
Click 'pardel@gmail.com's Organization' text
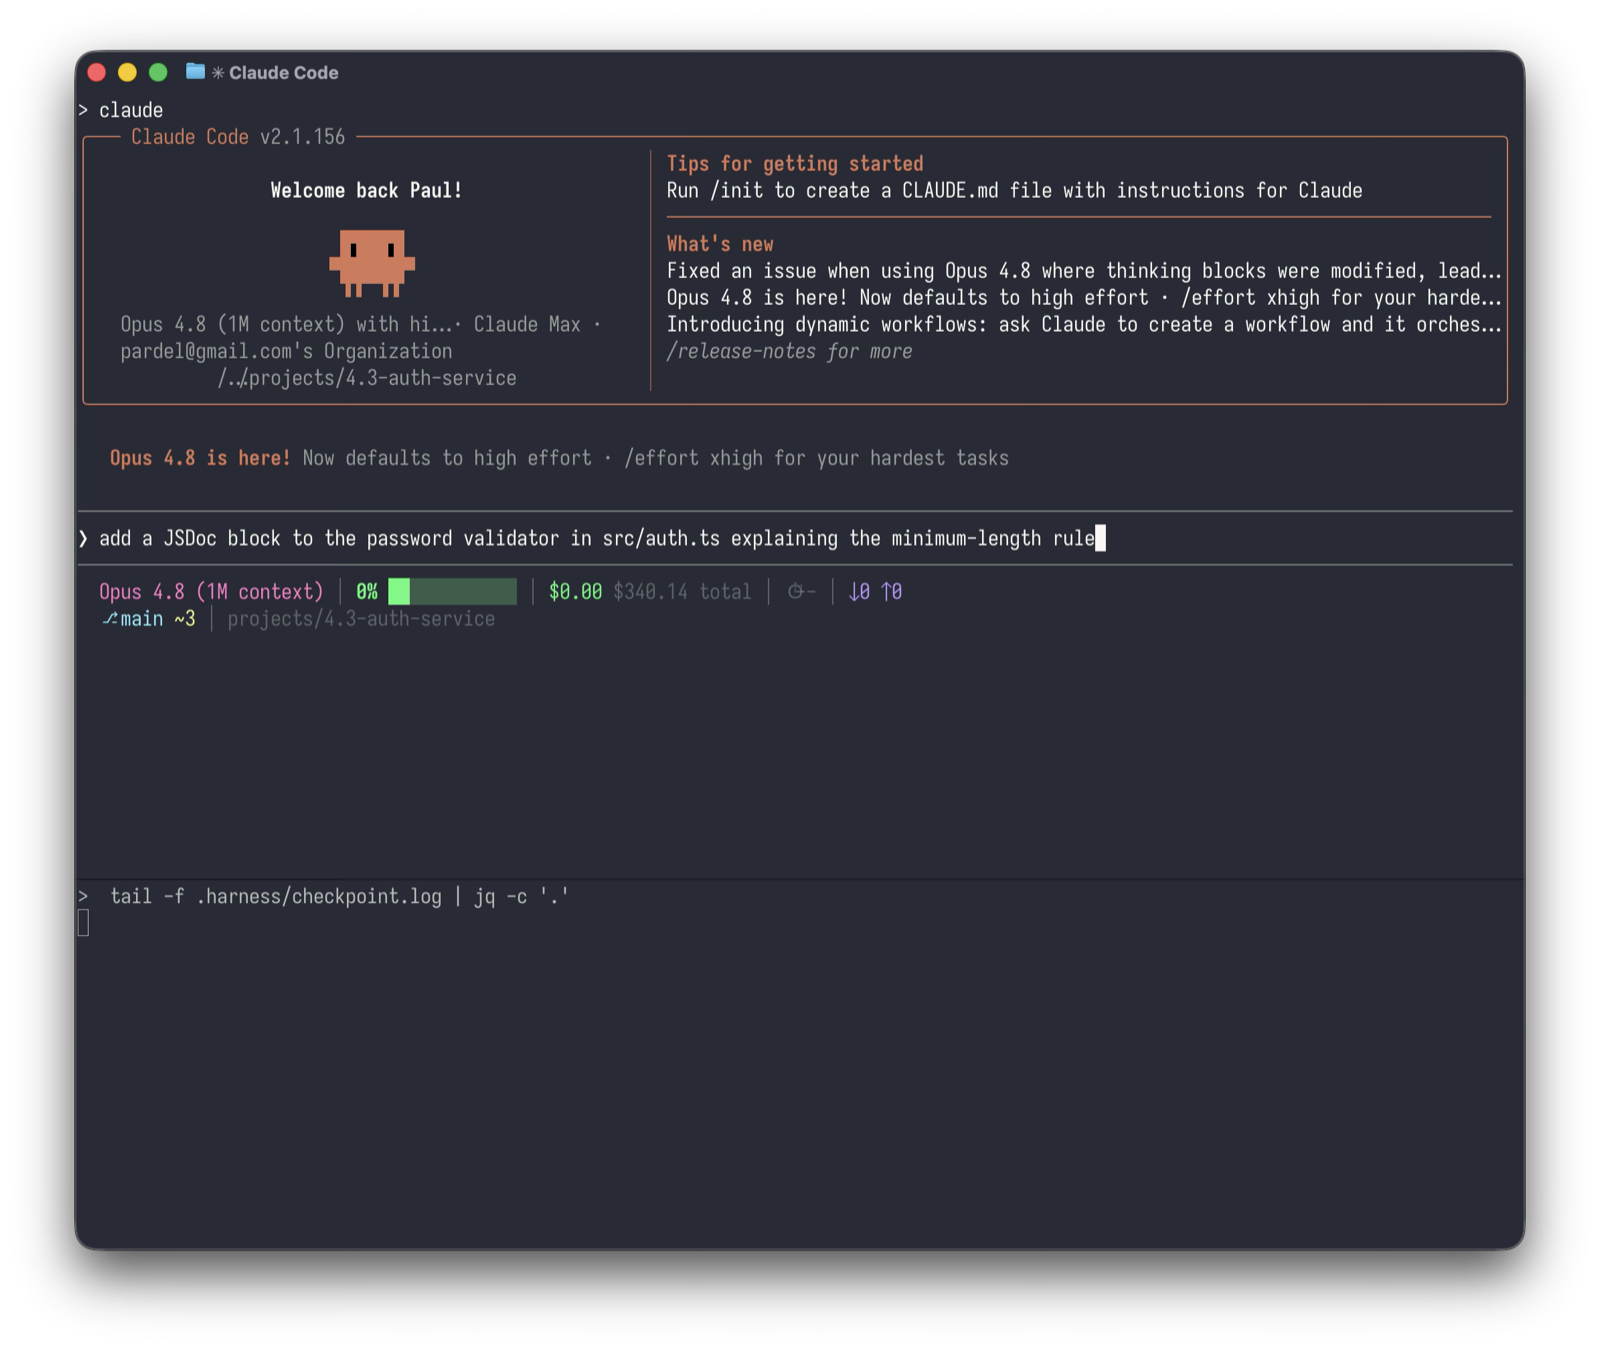pos(286,352)
